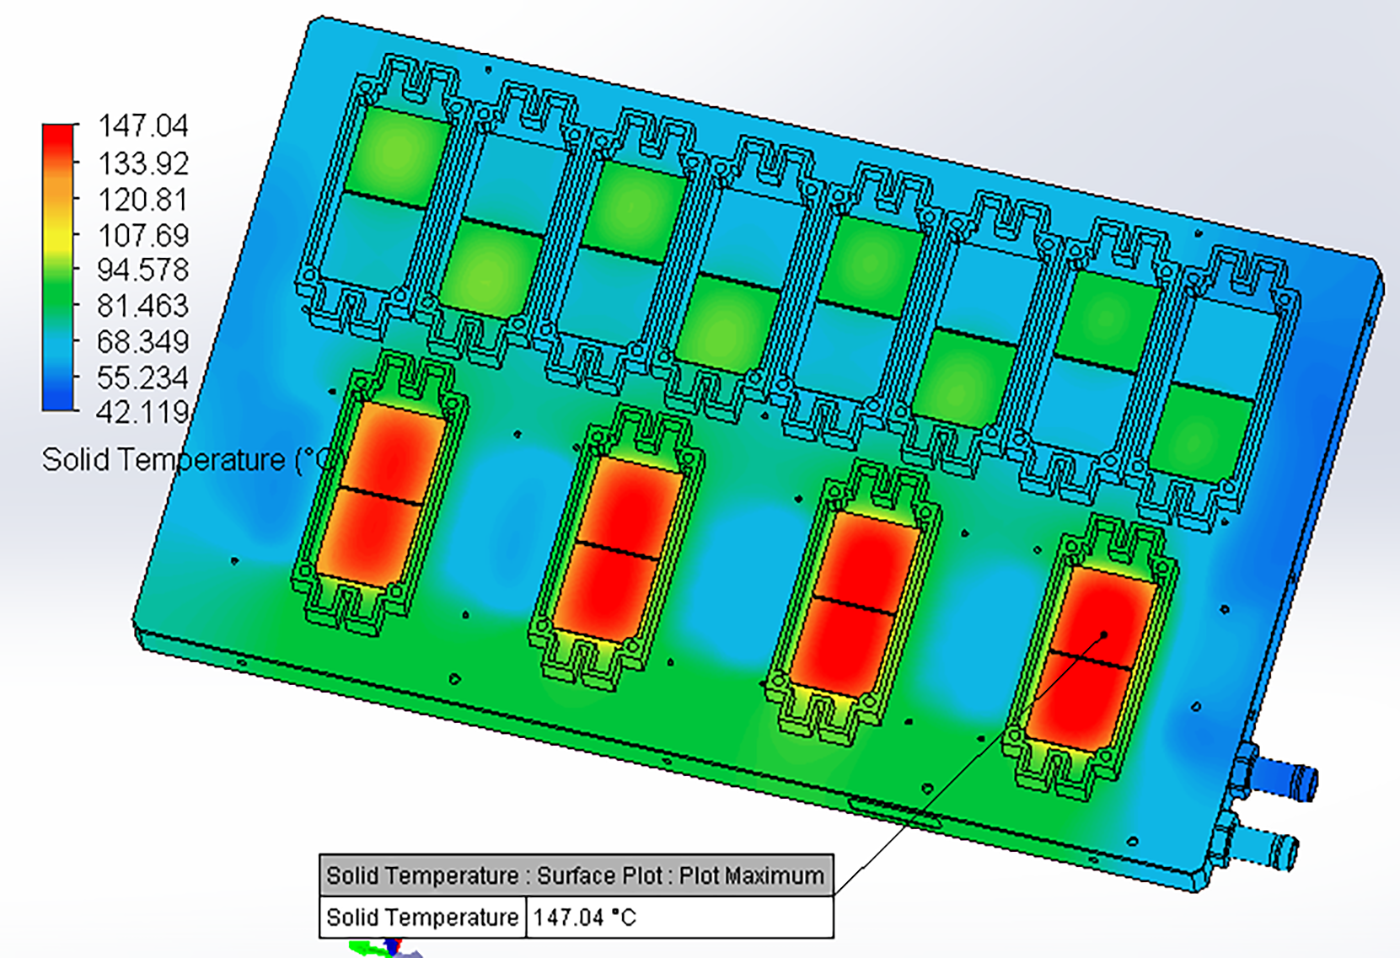The width and height of the screenshot is (1400, 958).
Task: Select the 55.234 legend value
Action: click(x=143, y=378)
